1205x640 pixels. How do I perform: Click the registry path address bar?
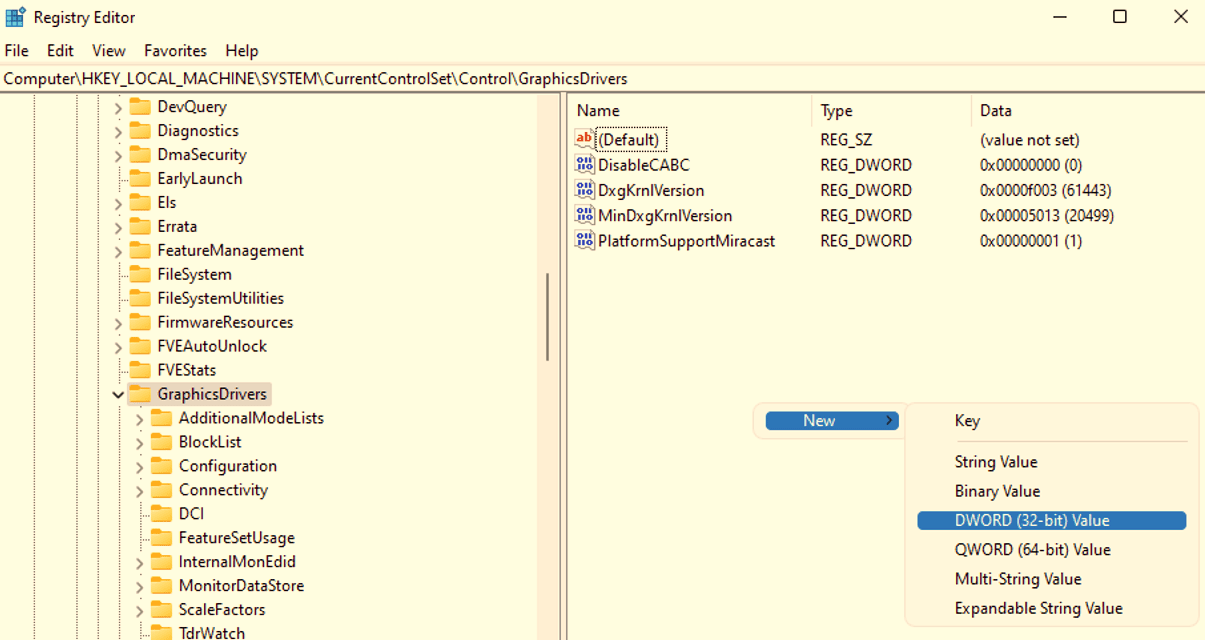pos(602,78)
